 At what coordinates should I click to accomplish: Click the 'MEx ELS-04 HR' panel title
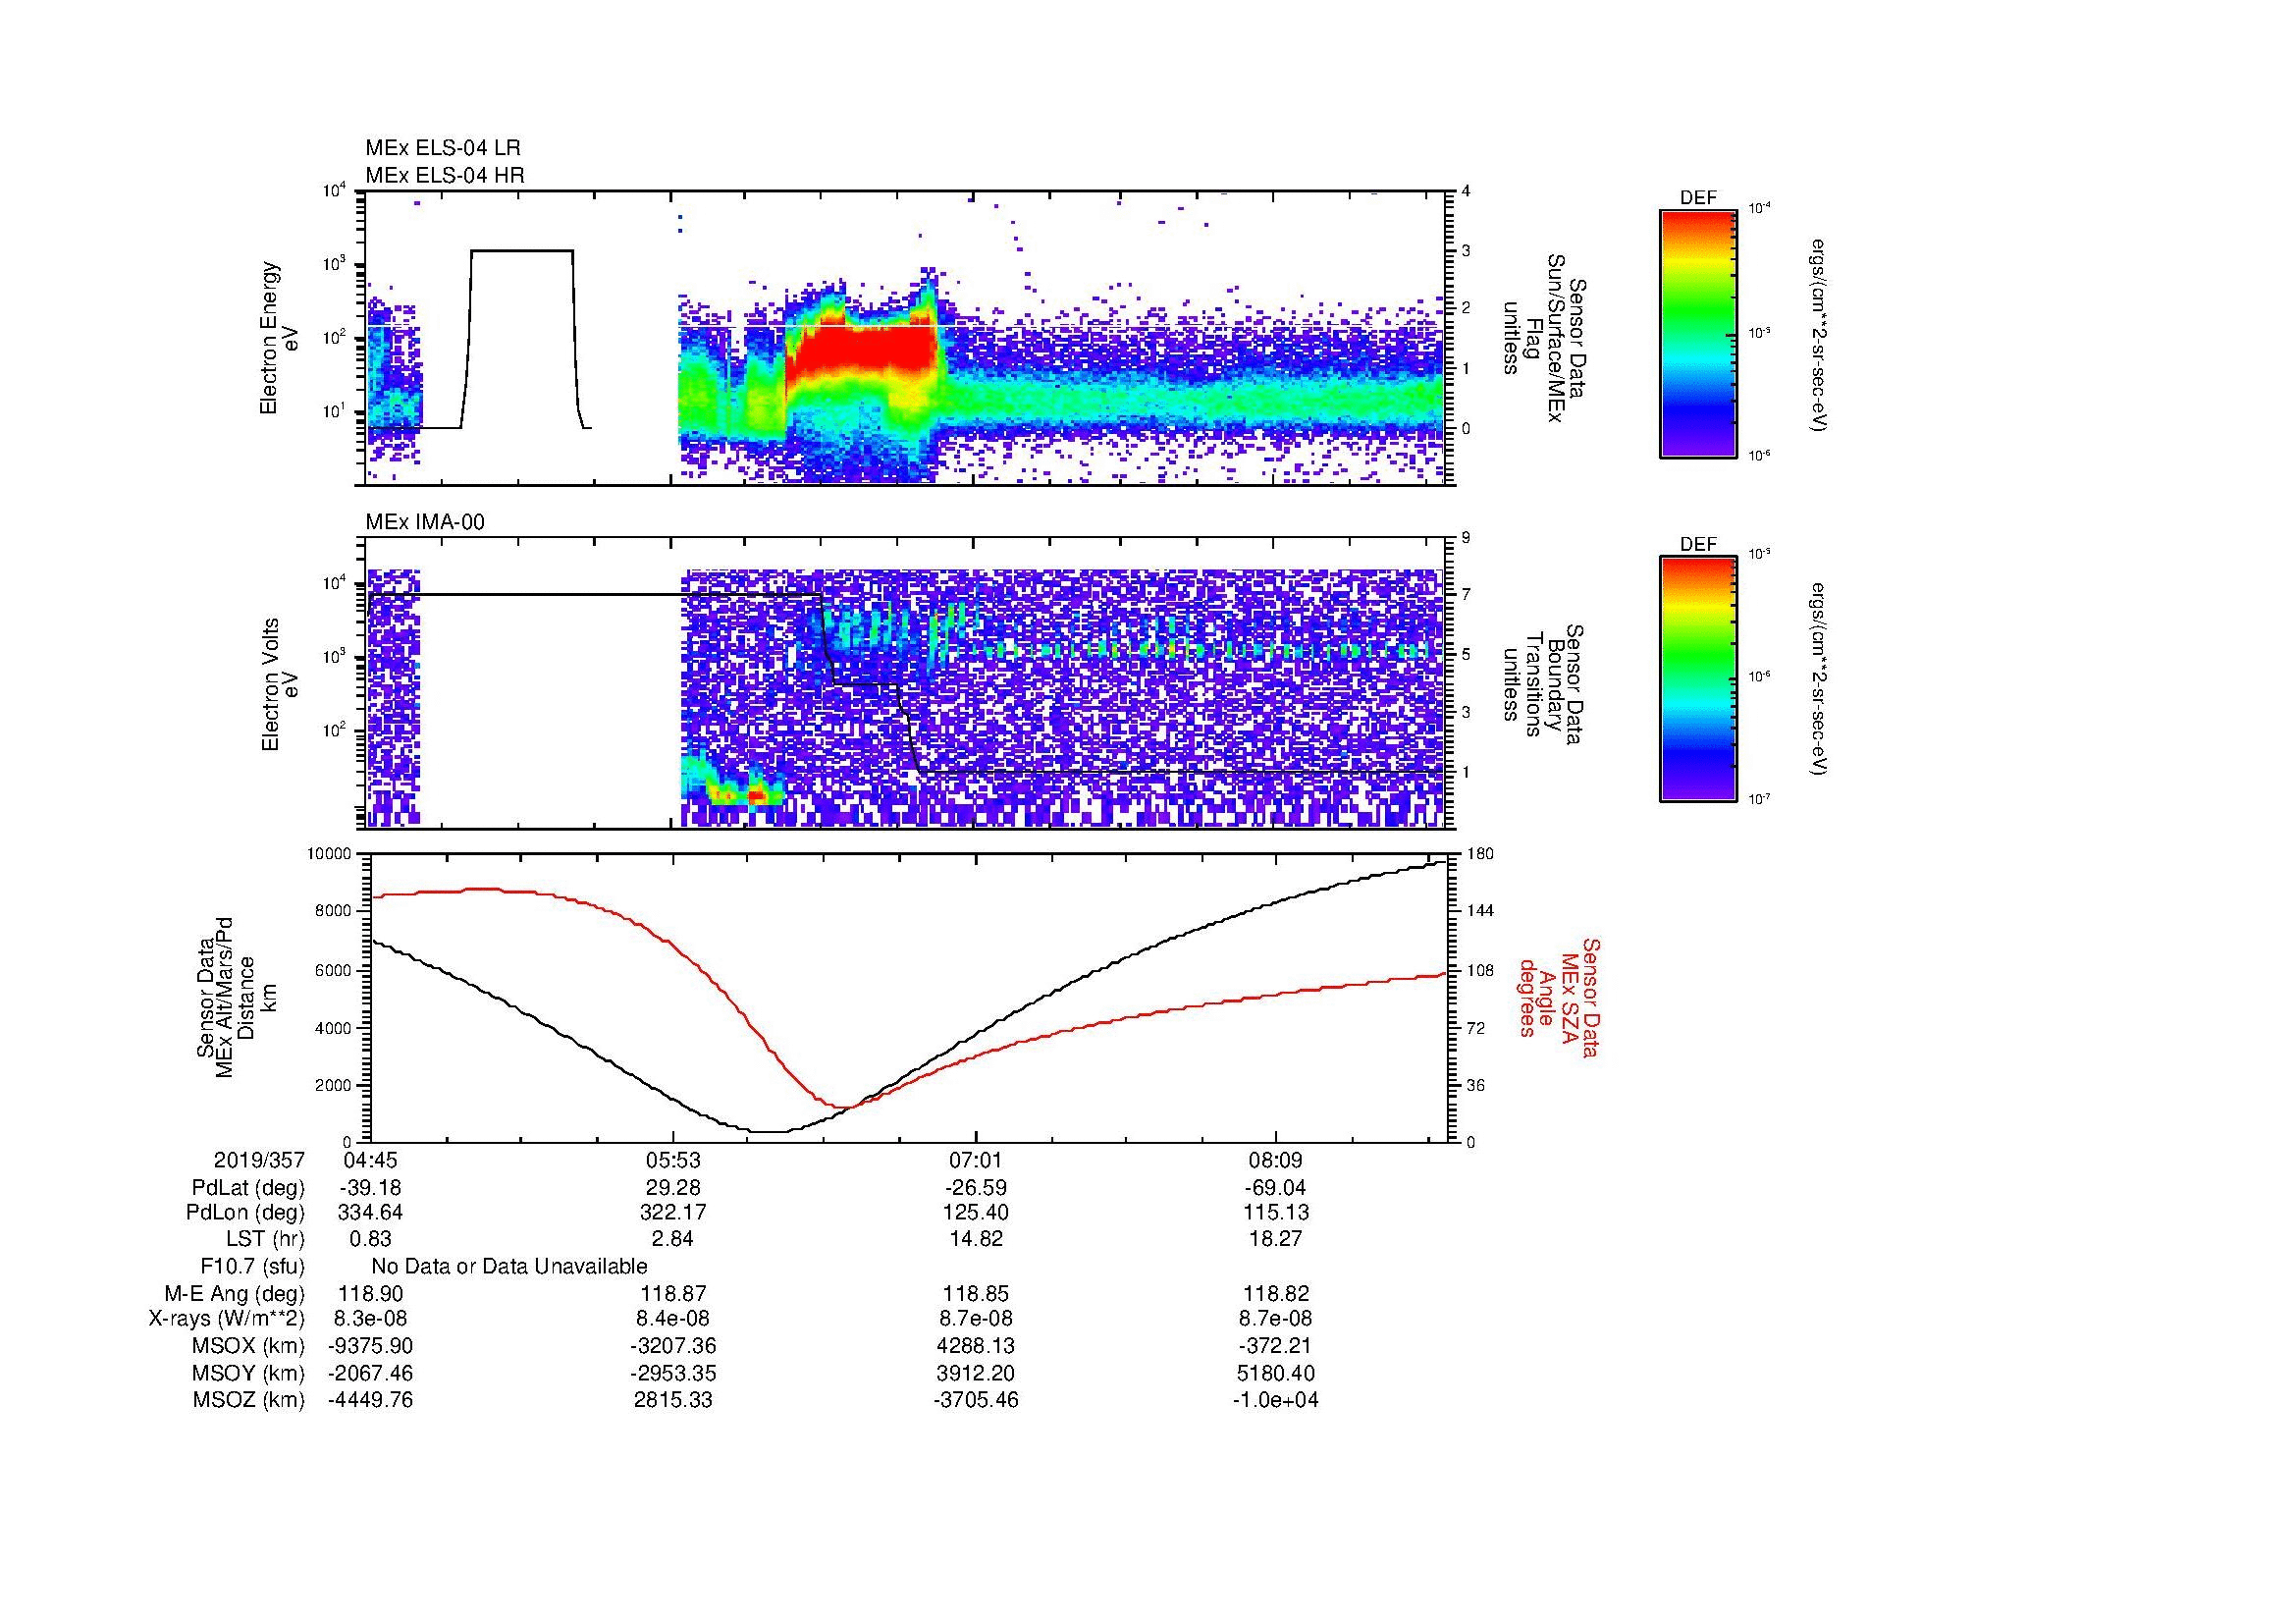[445, 175]
